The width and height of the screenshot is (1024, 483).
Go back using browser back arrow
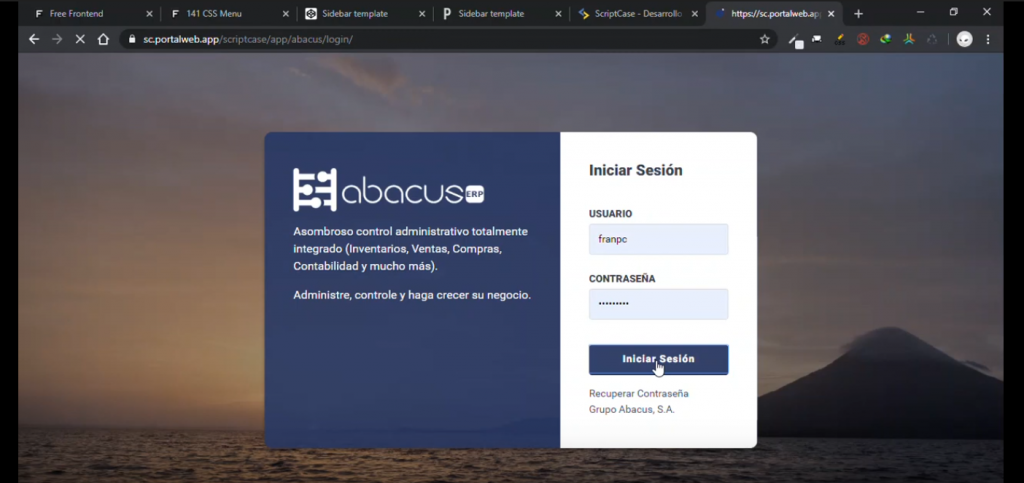[34, 39]
